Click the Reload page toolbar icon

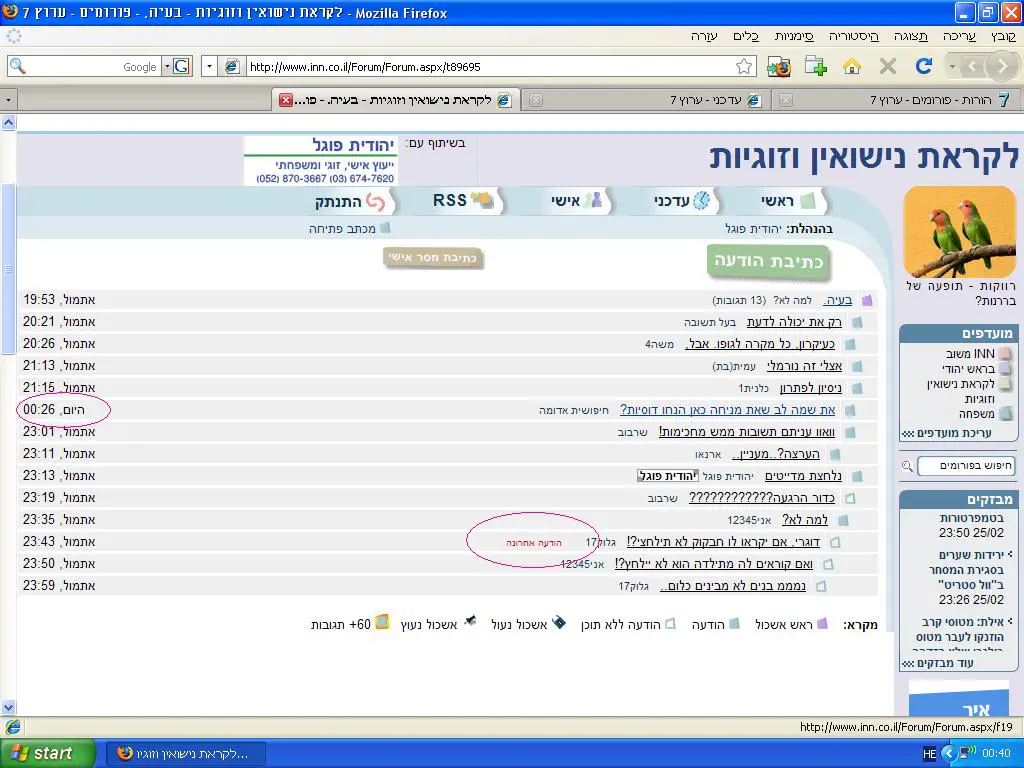[x=924, y=66]
